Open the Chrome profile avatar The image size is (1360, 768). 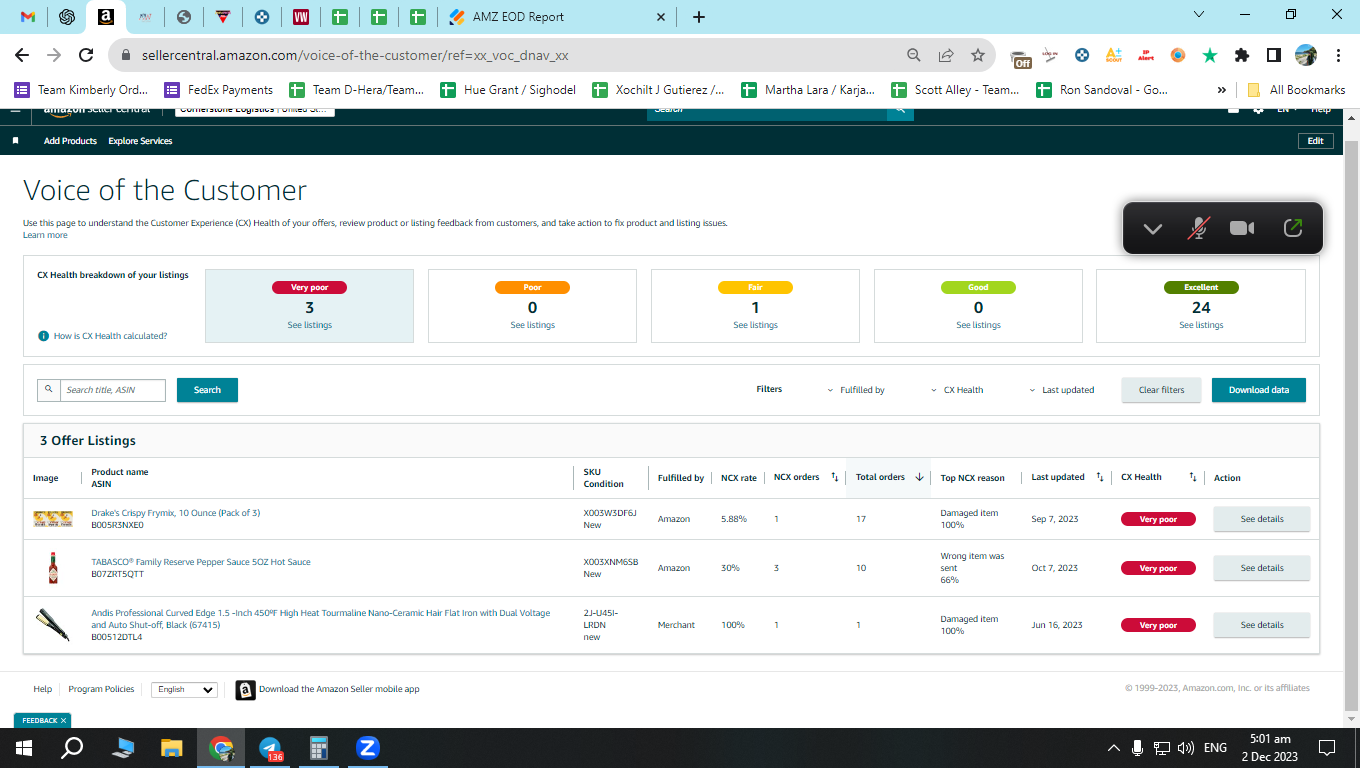(x=1306, y=55)
